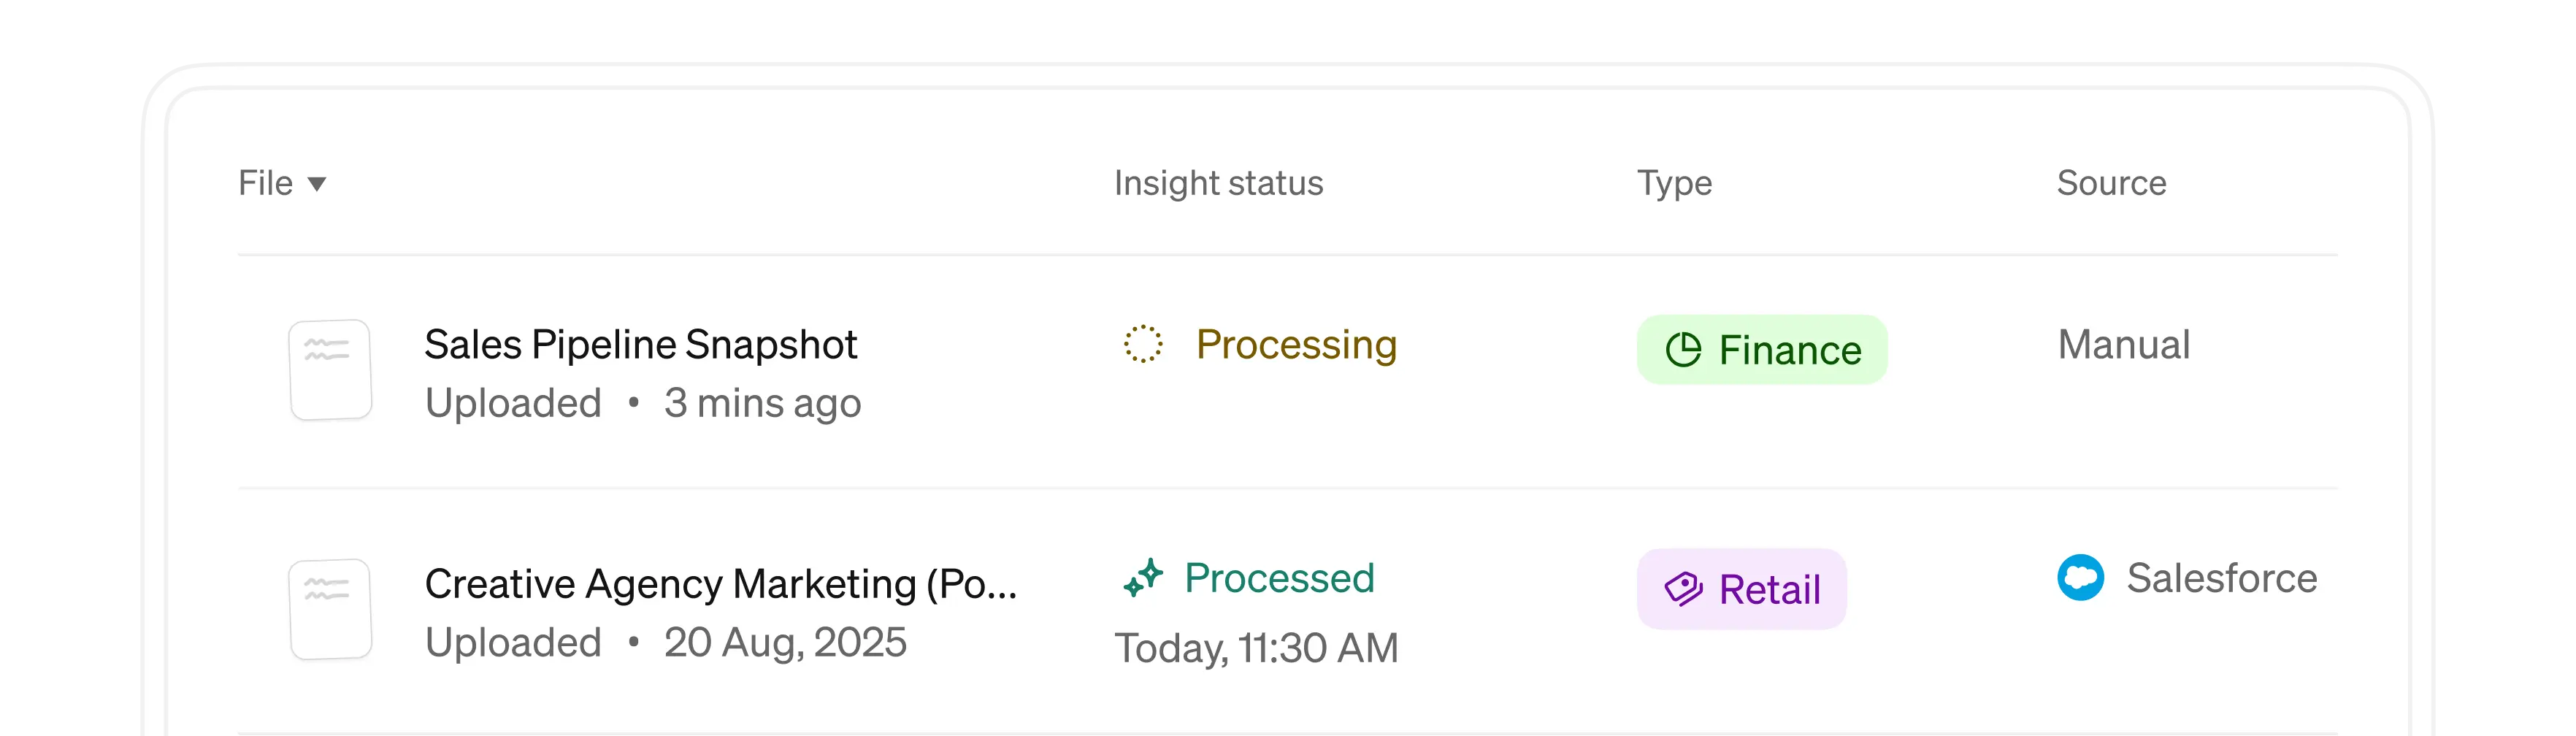Select the Insight status column header

(1218, 183)
